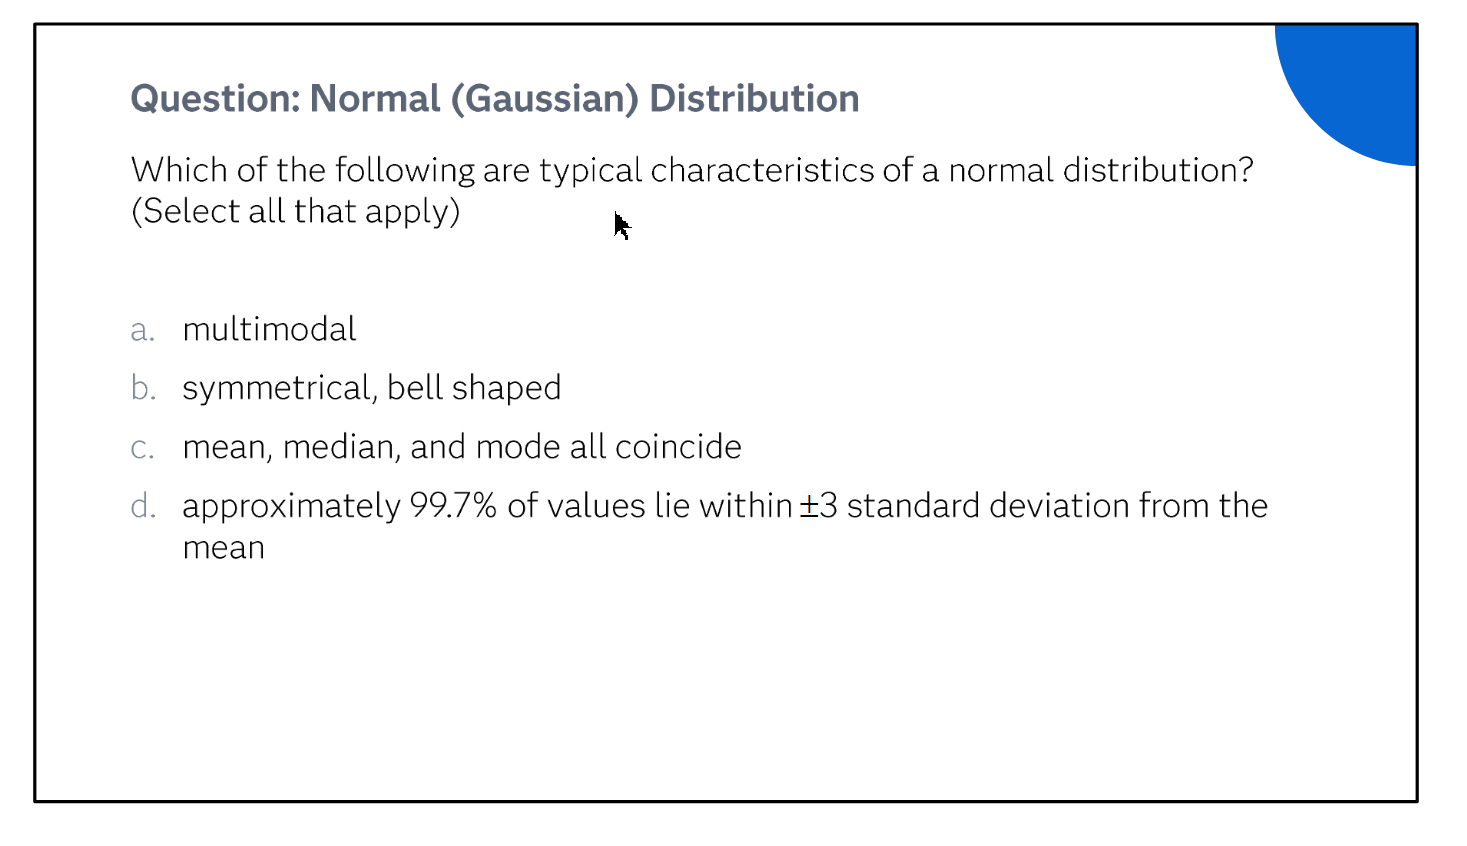This screenshot has width=1467, height=846.
Task: Click the letter 'a.' list marker
Action: 143,330
